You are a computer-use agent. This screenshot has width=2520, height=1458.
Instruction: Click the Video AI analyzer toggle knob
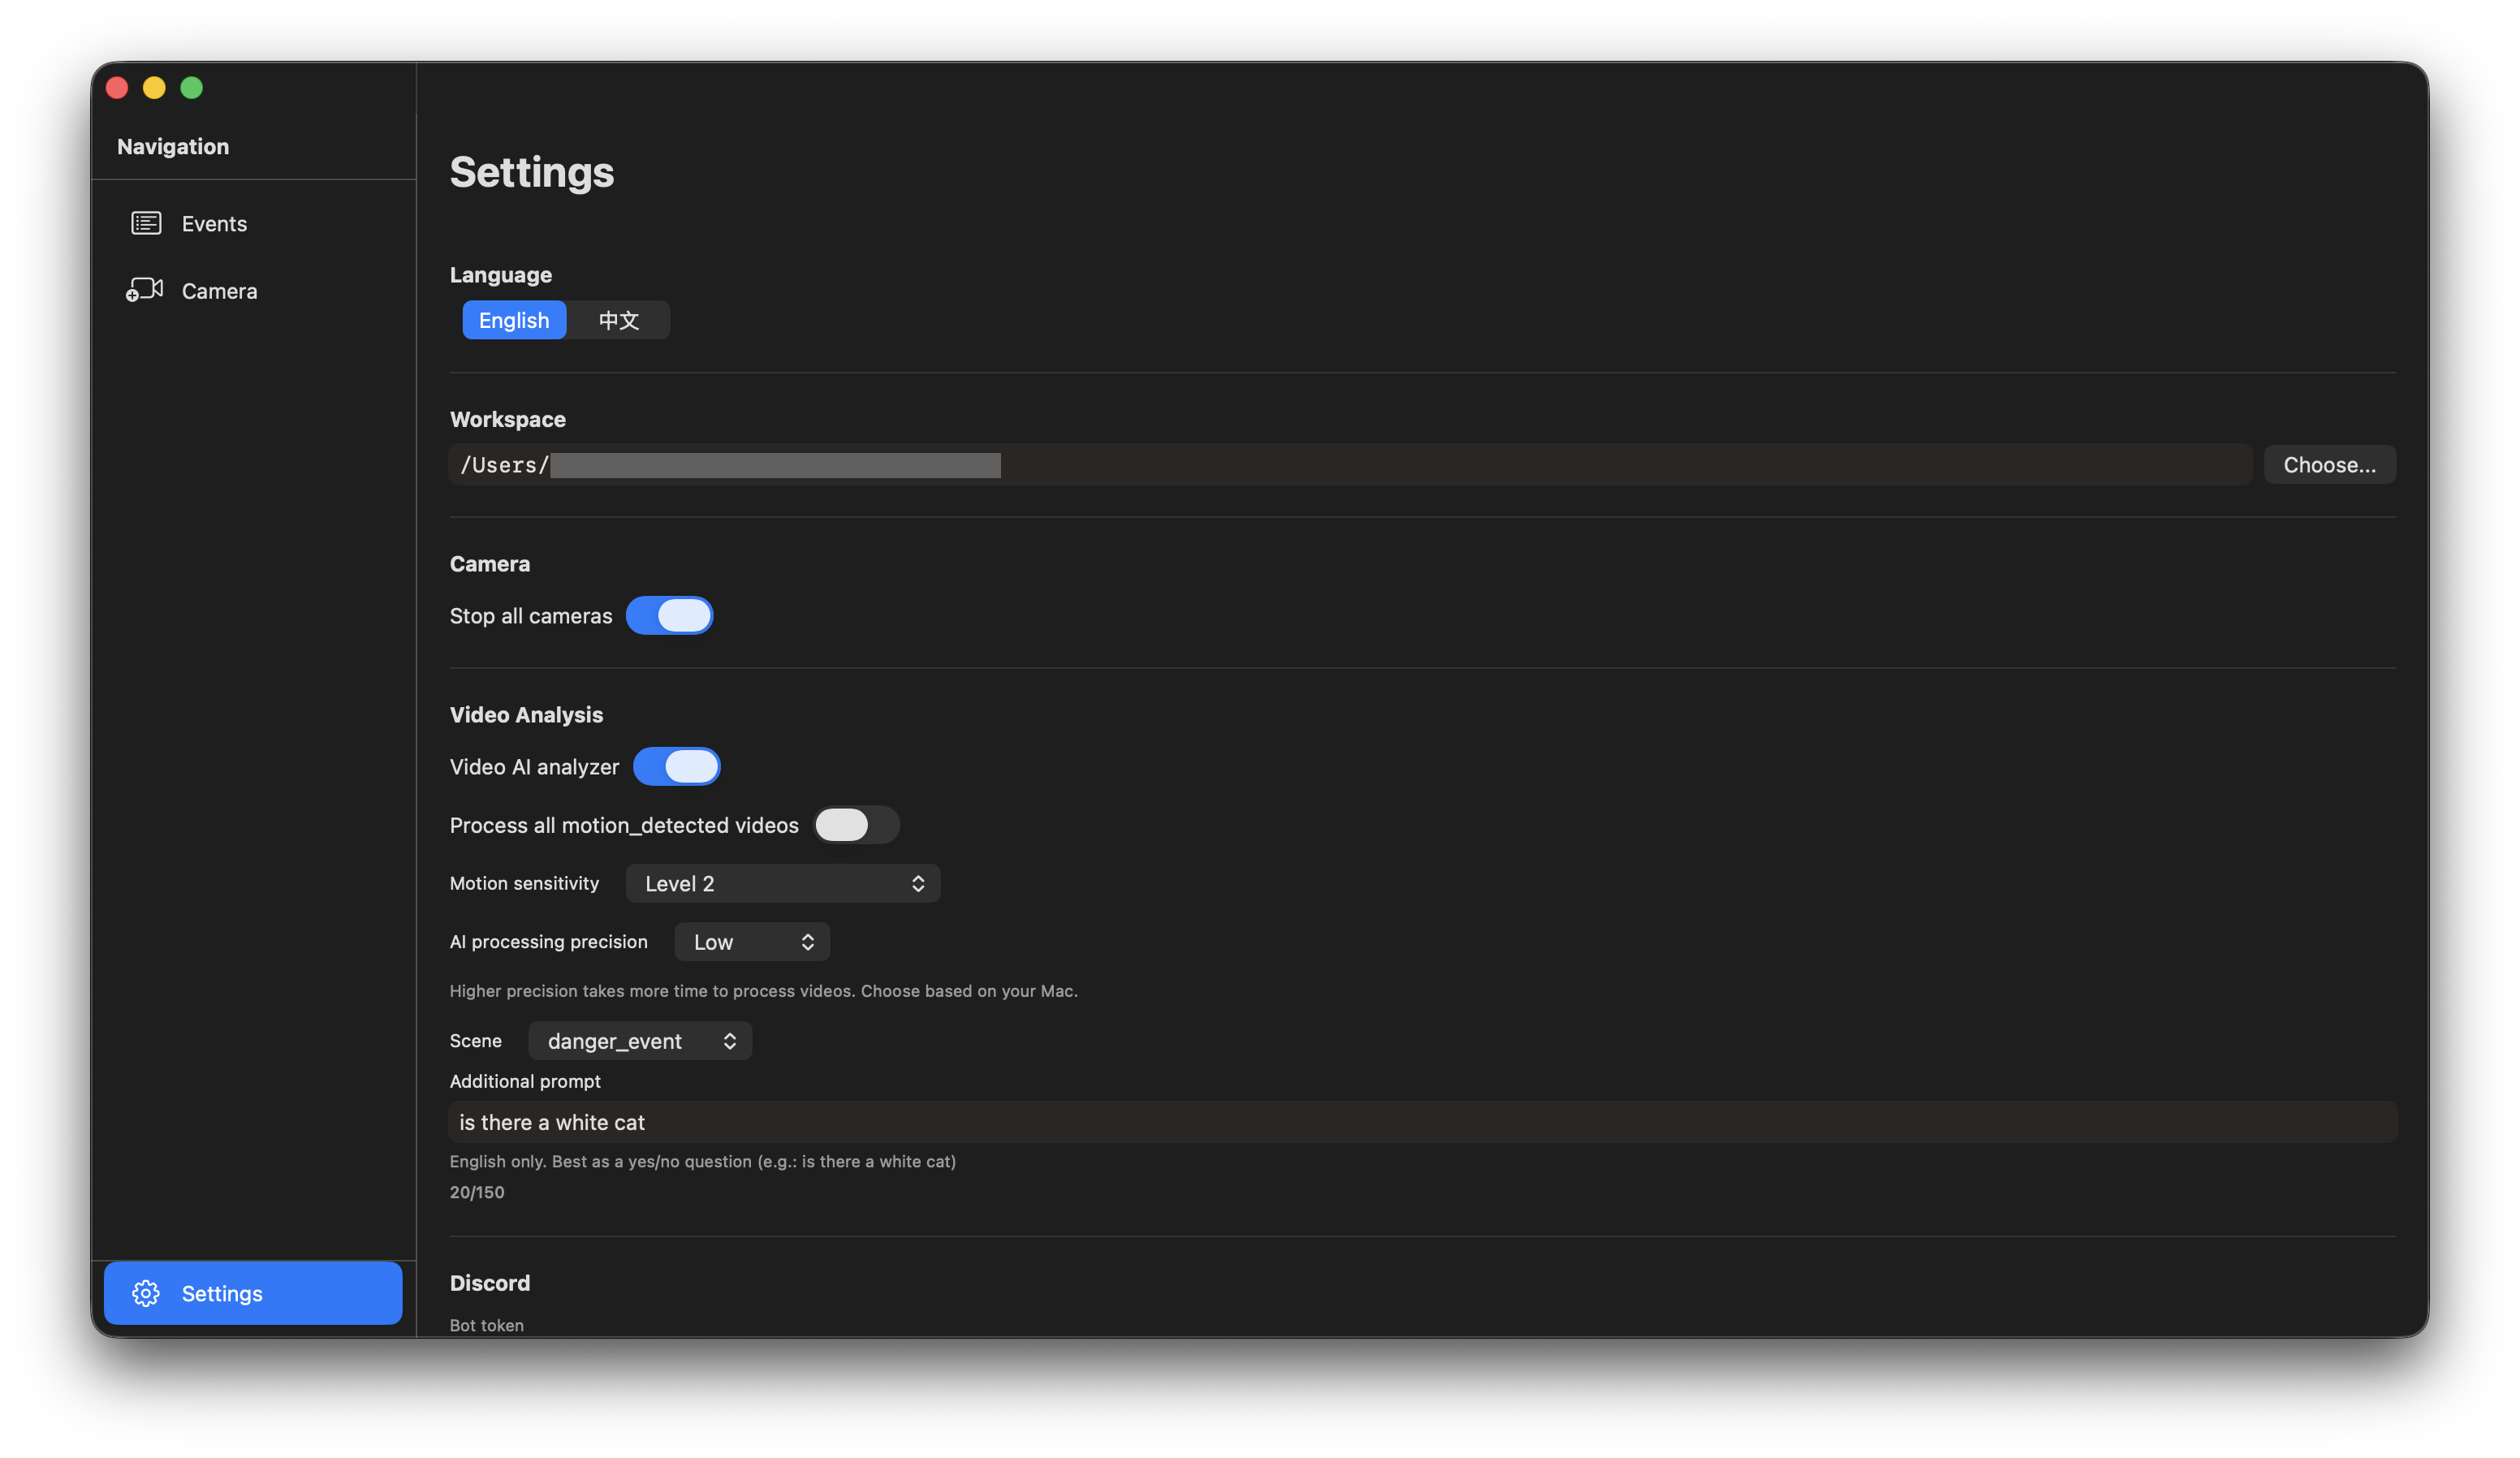[694, 766]
